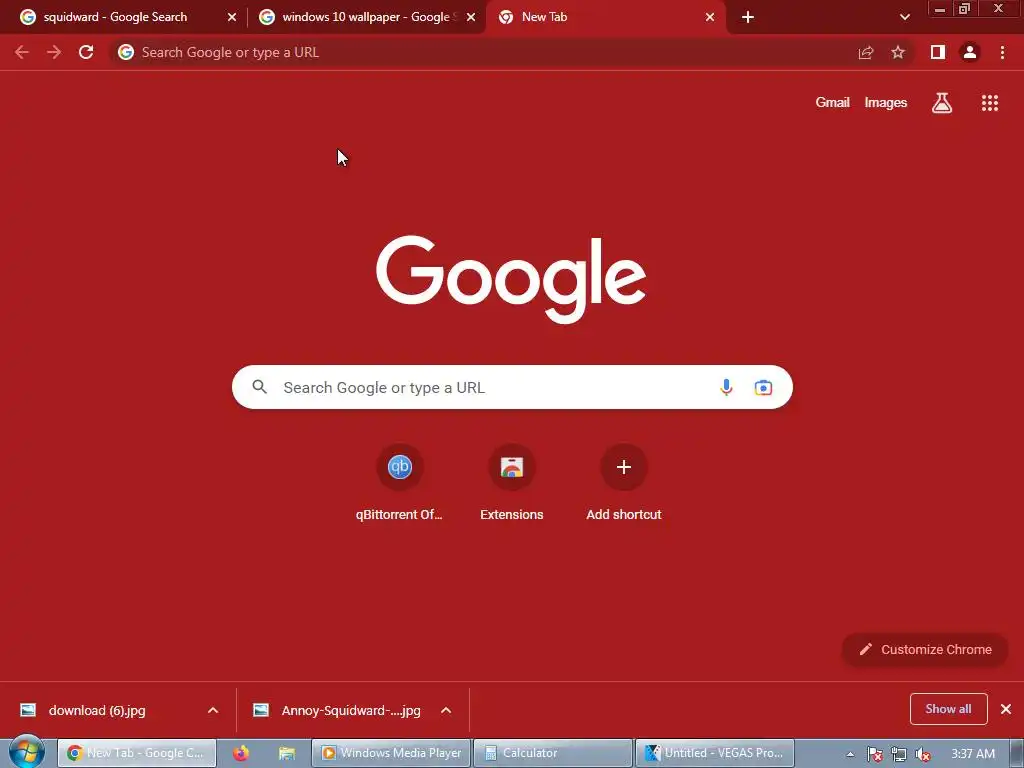This screenshot has height=768, width=1024.
Task: Click the Action Center flag tray icon
Action: [x=875, y=754]
